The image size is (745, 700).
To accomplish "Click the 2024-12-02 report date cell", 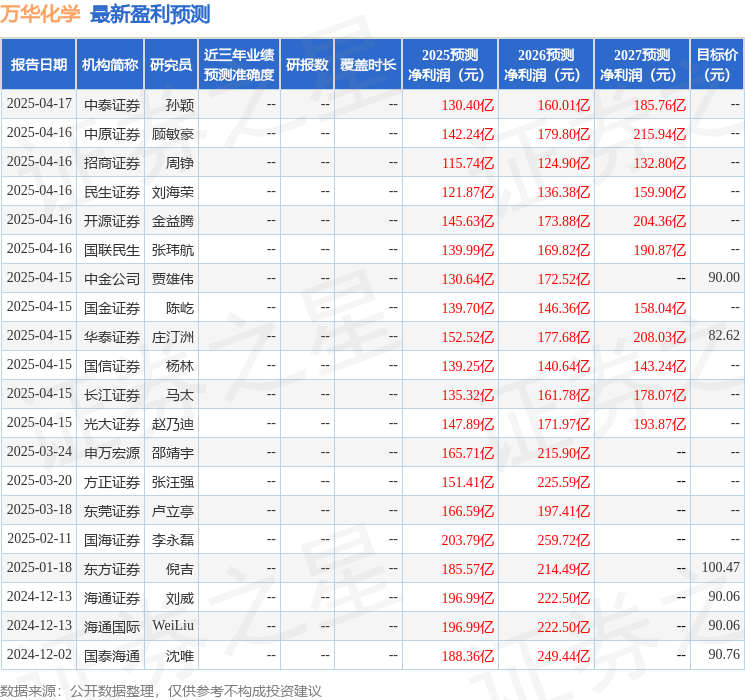I will point(39,655).
